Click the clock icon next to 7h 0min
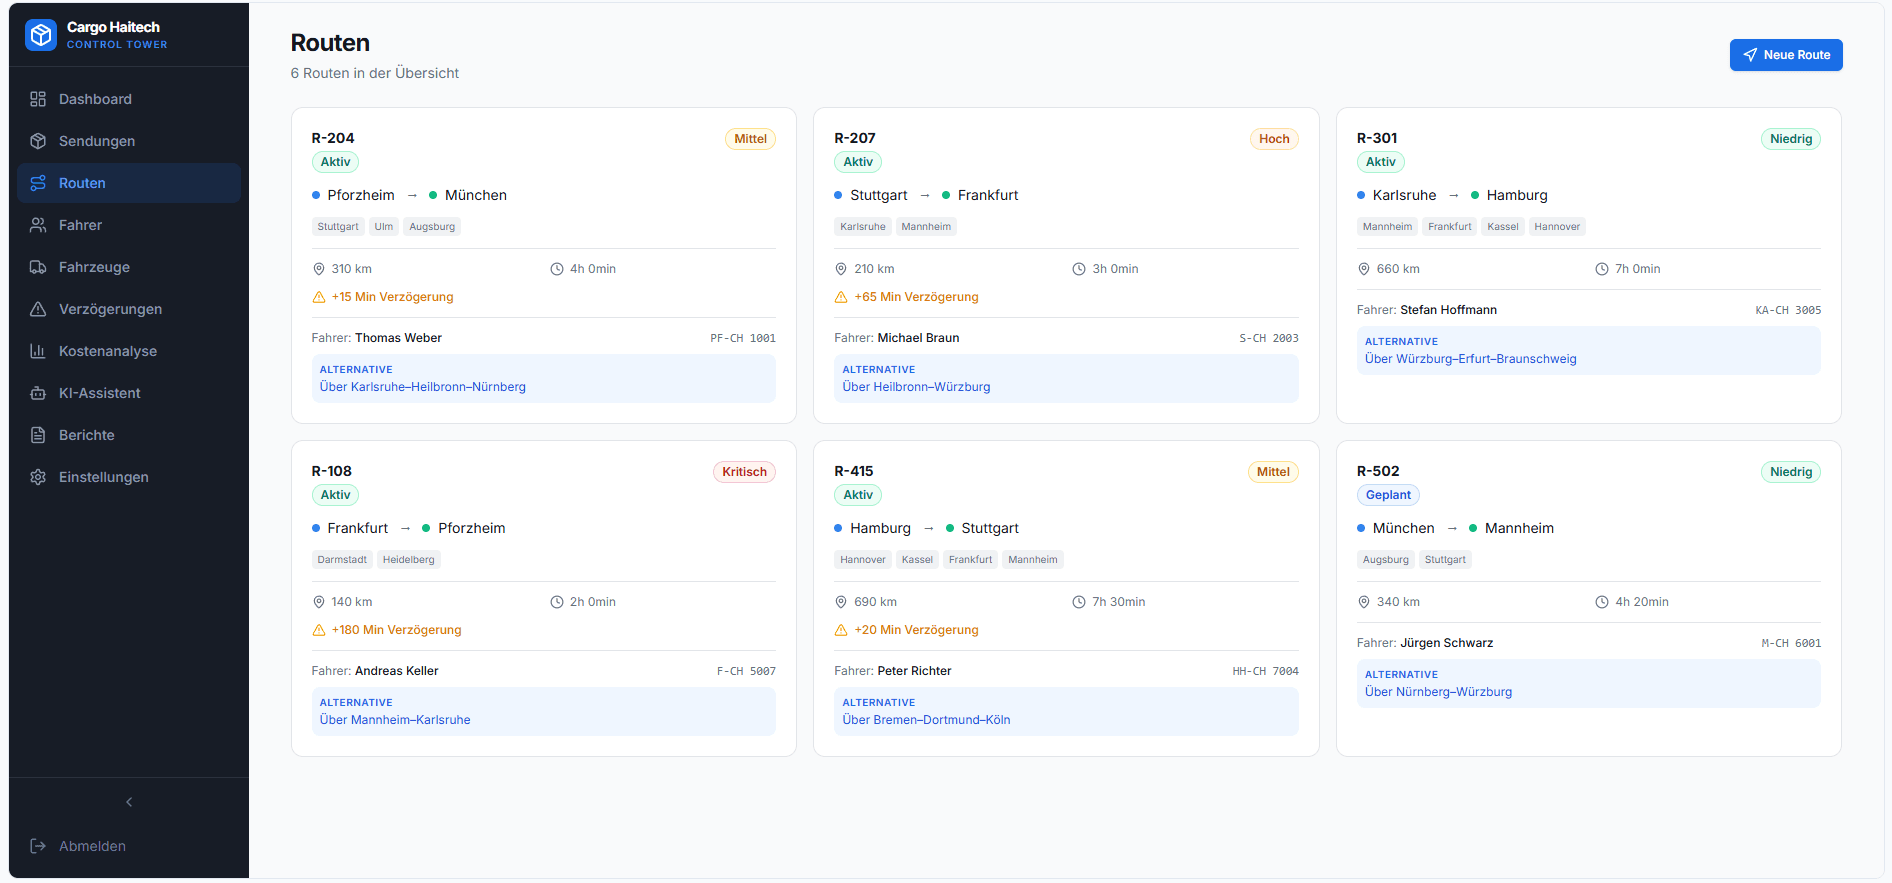The width and height of the screenshot is (1892, 883). [1602, 269]
